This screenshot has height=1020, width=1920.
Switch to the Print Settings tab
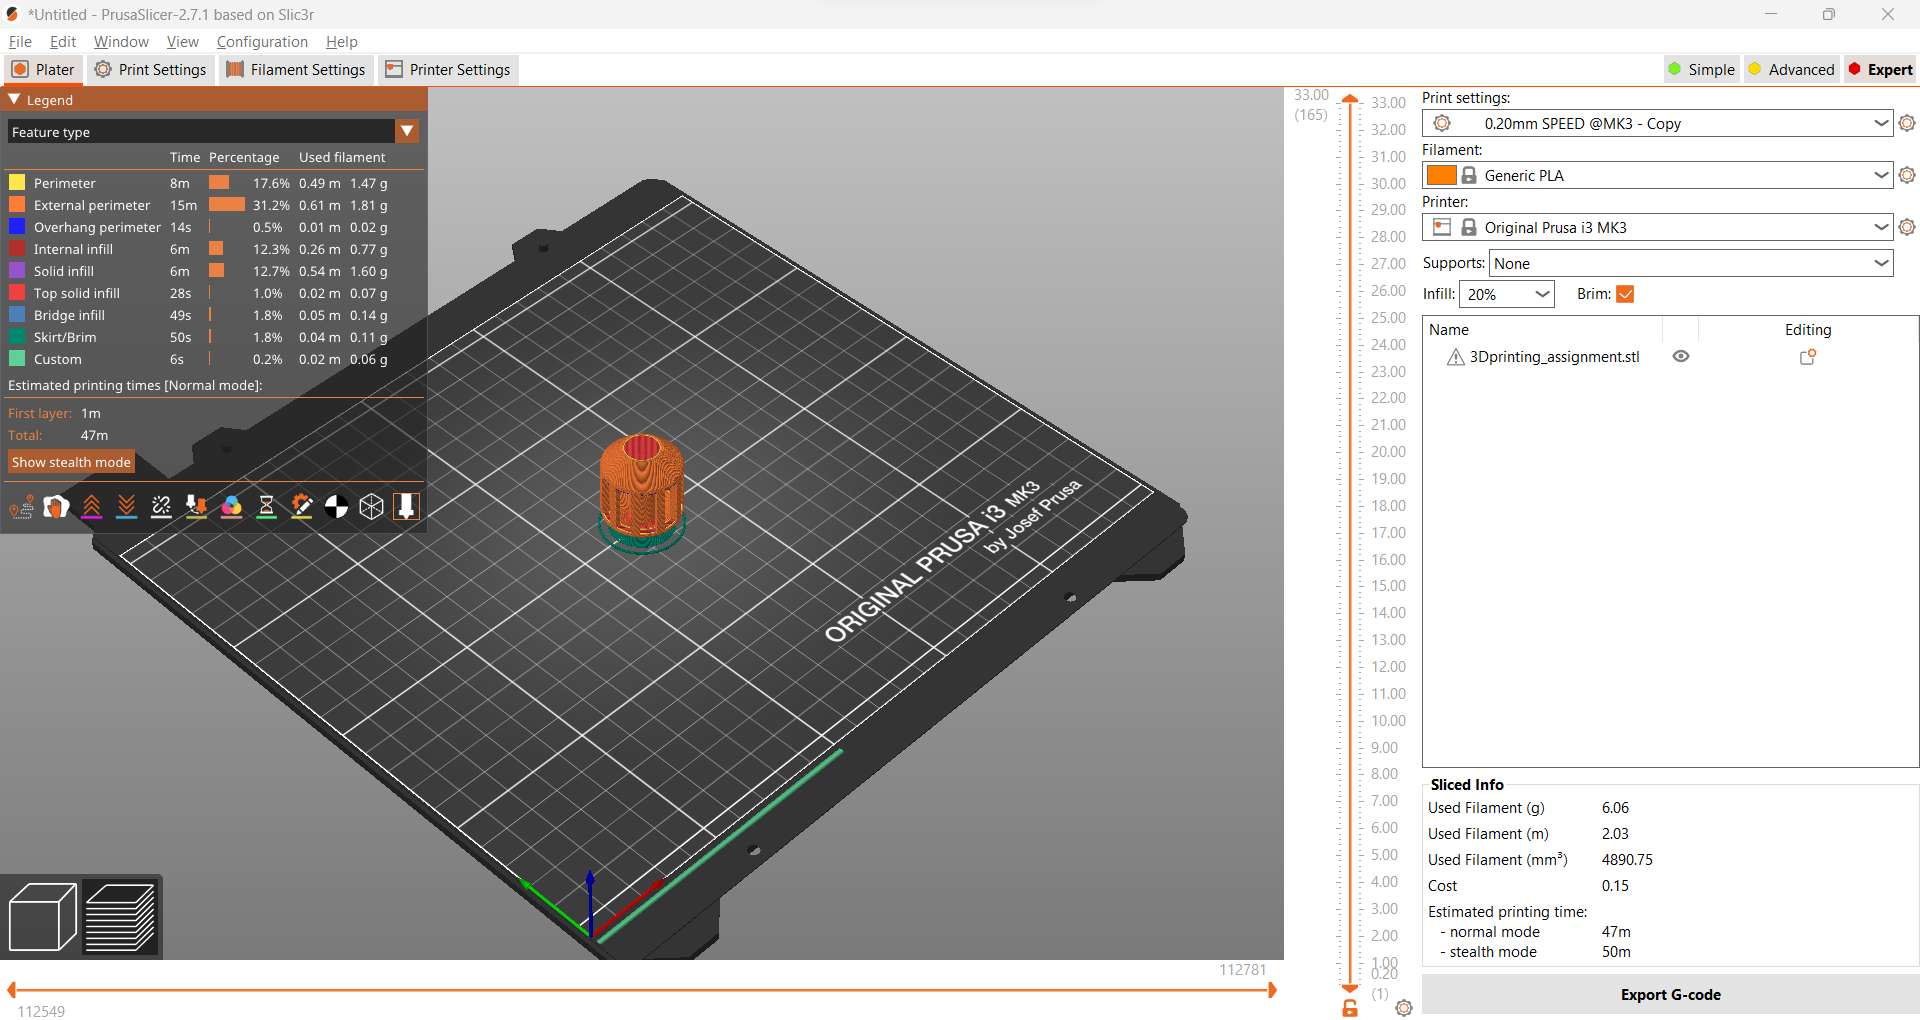pyautogui.click(x=151, y=69)
